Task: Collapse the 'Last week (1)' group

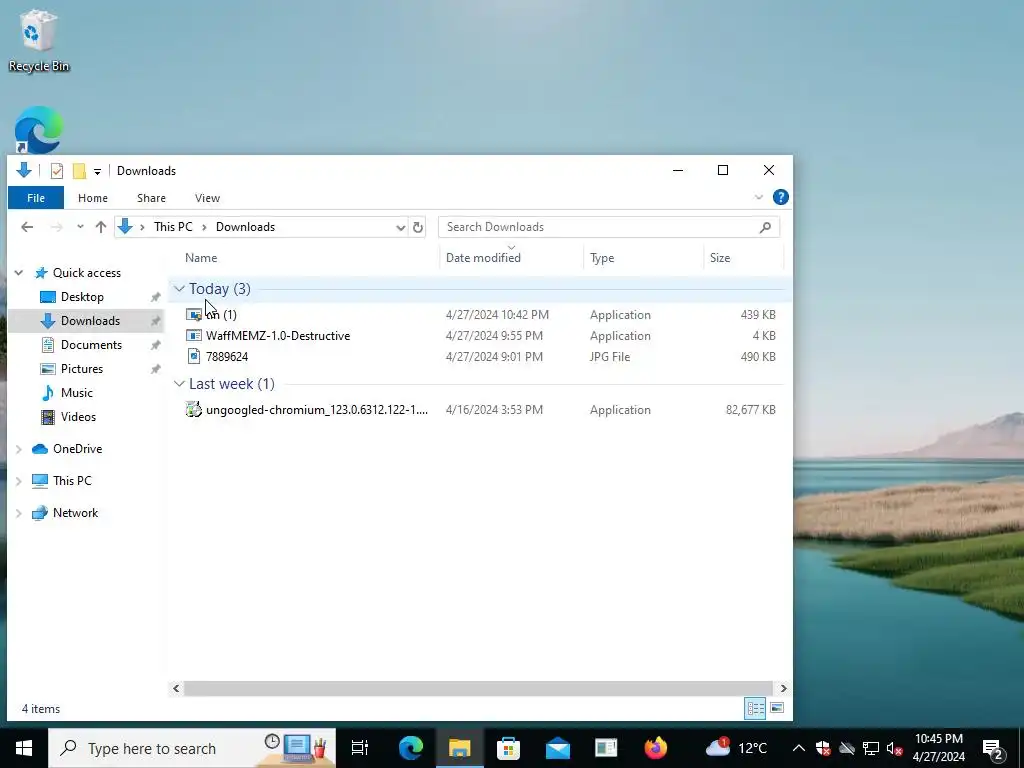Action: click(180, 384)
